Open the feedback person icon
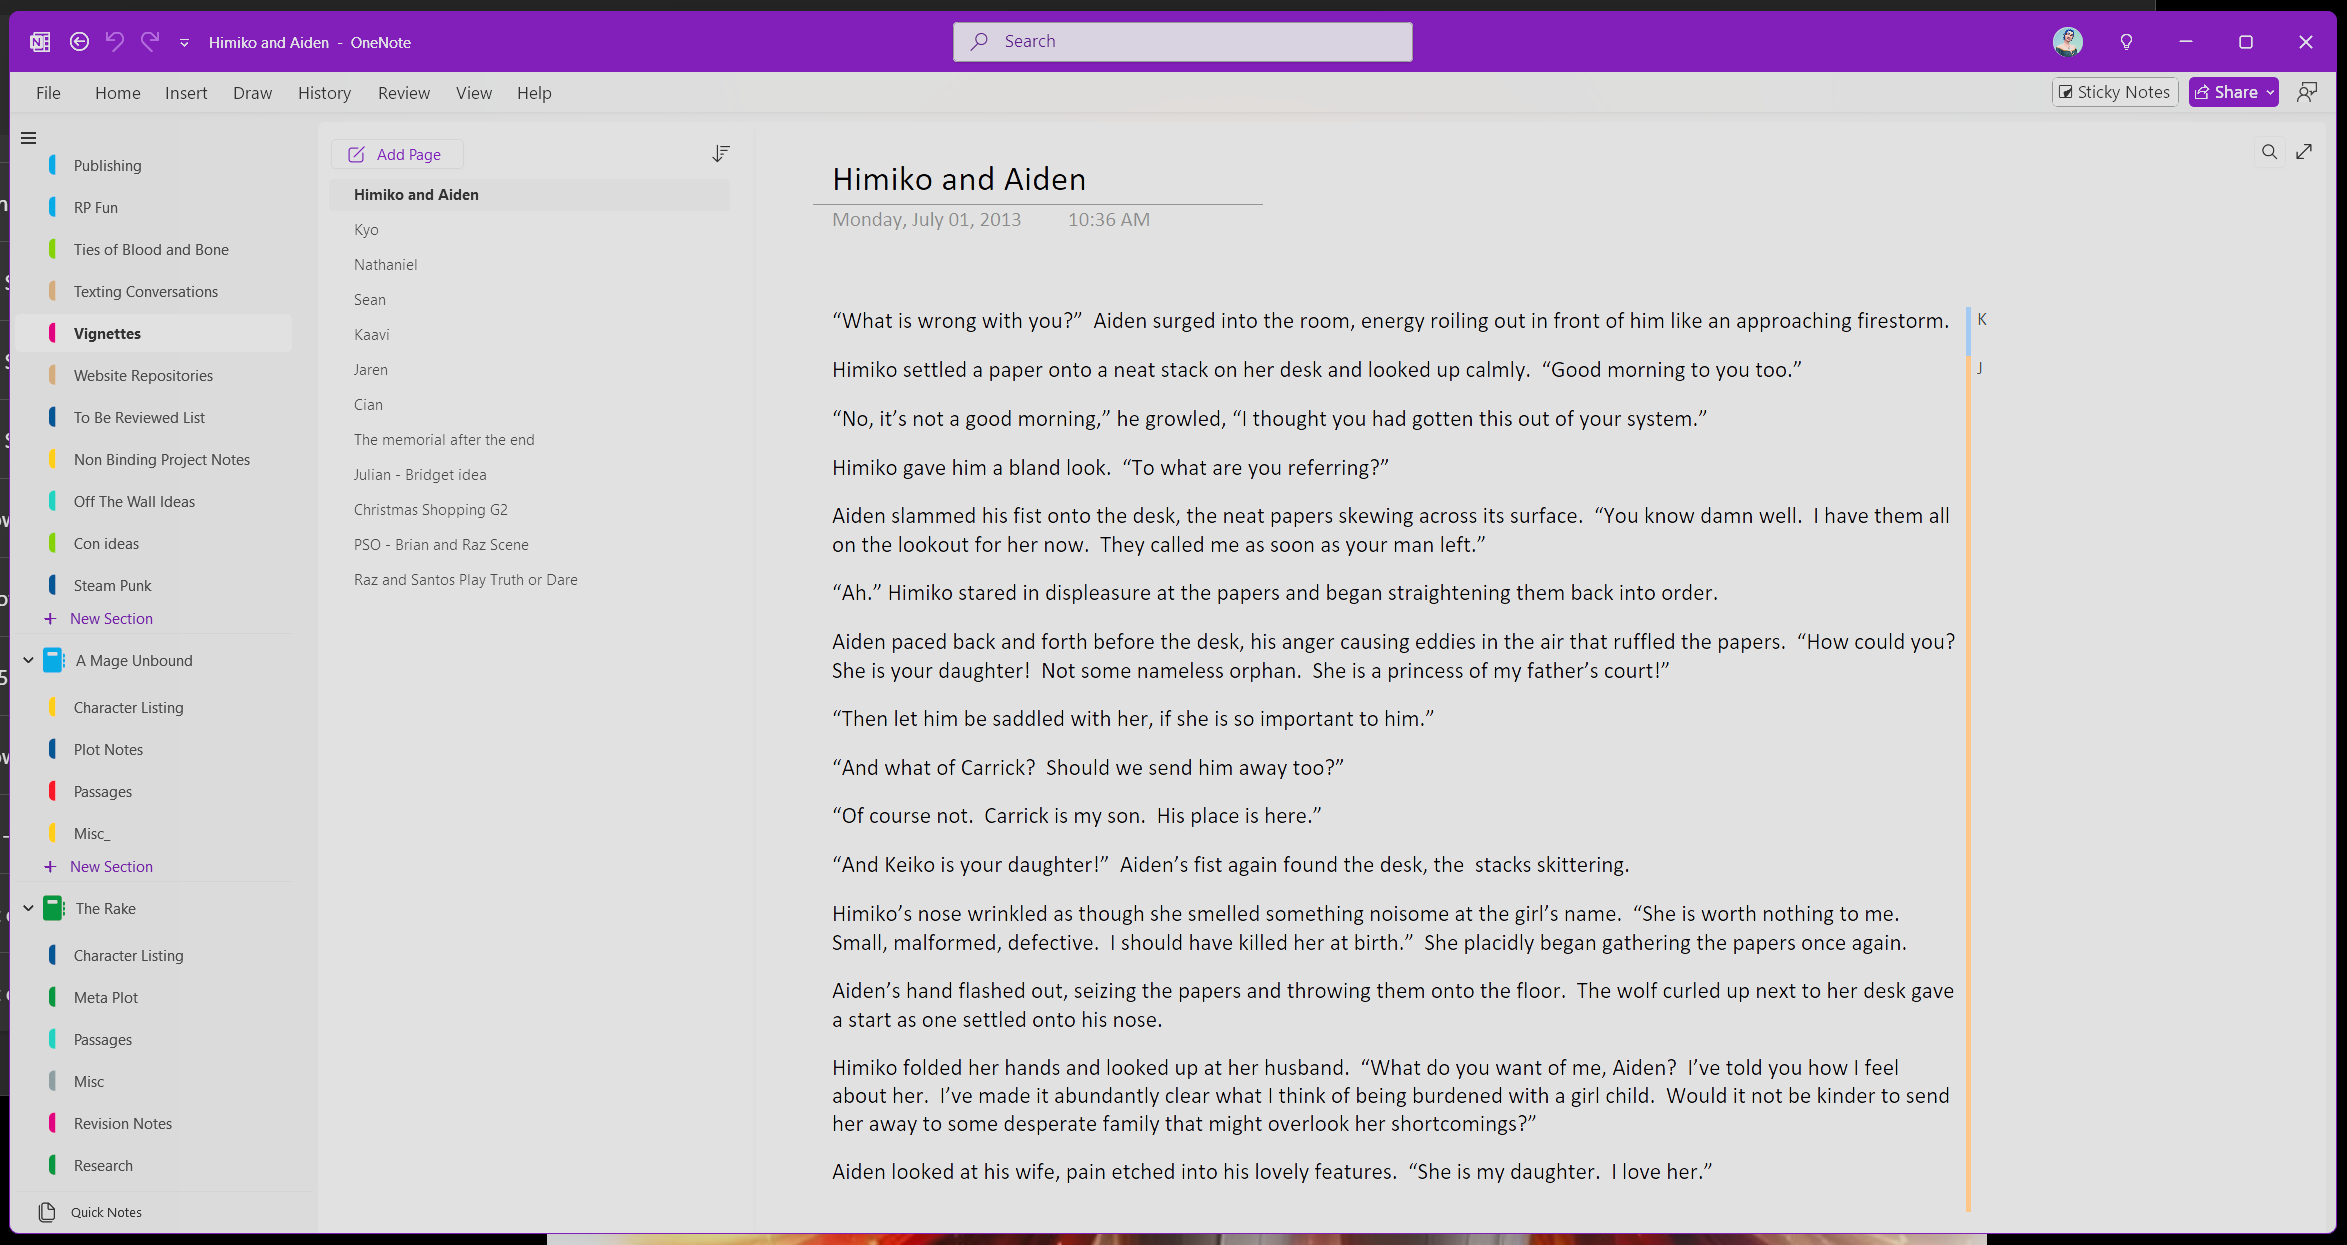Image resolution: width=2347 pixels, height=1245 pixels. [x=2307, y=92]
